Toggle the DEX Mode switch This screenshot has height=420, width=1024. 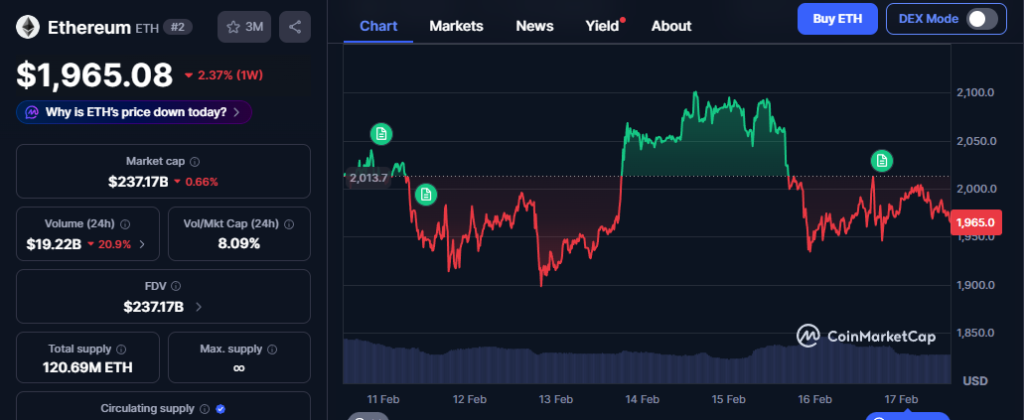point(981,18)
